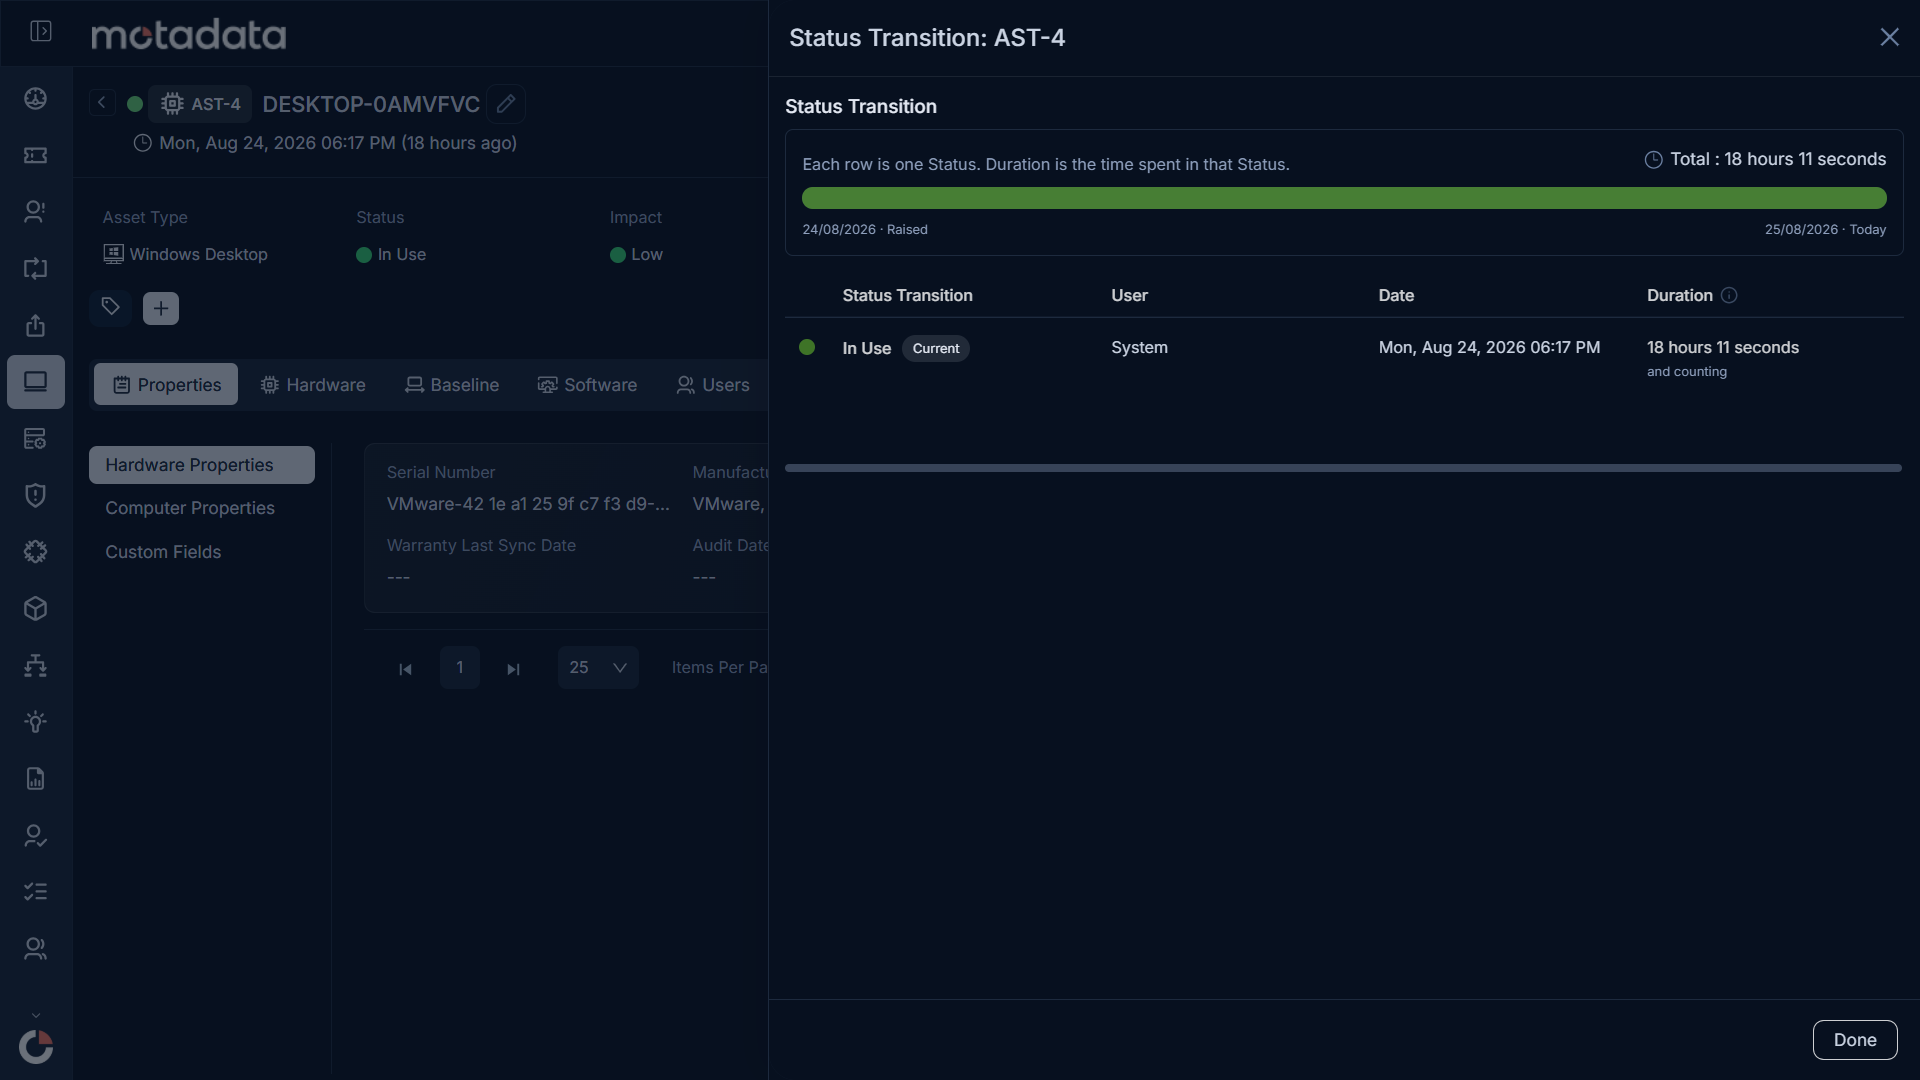
Task: Open the lightbulb knowledge icon in sidebar
Action: click(x=36, y=722)
